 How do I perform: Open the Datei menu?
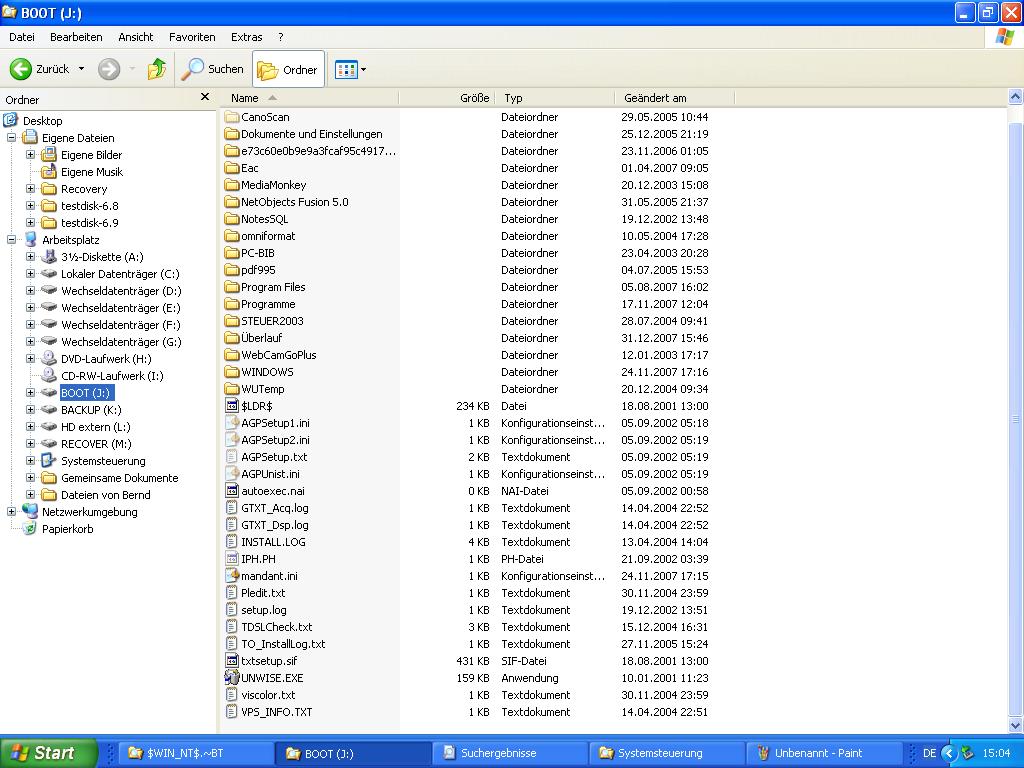22,37
